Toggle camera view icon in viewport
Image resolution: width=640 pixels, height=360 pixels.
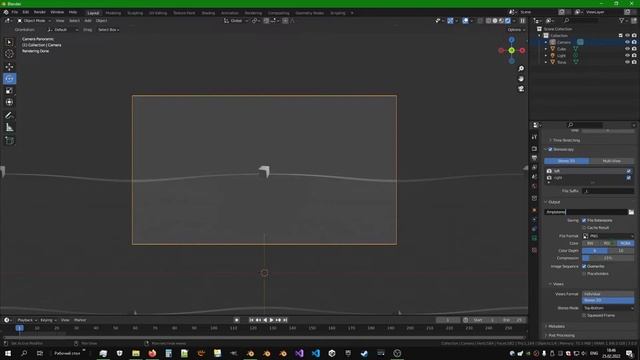(x=521, y=89)
